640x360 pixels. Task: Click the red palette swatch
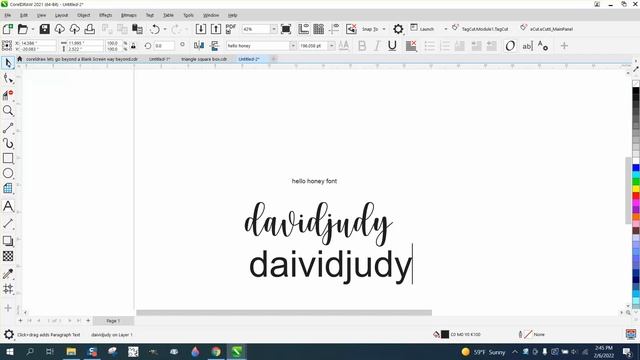(636, 196)
